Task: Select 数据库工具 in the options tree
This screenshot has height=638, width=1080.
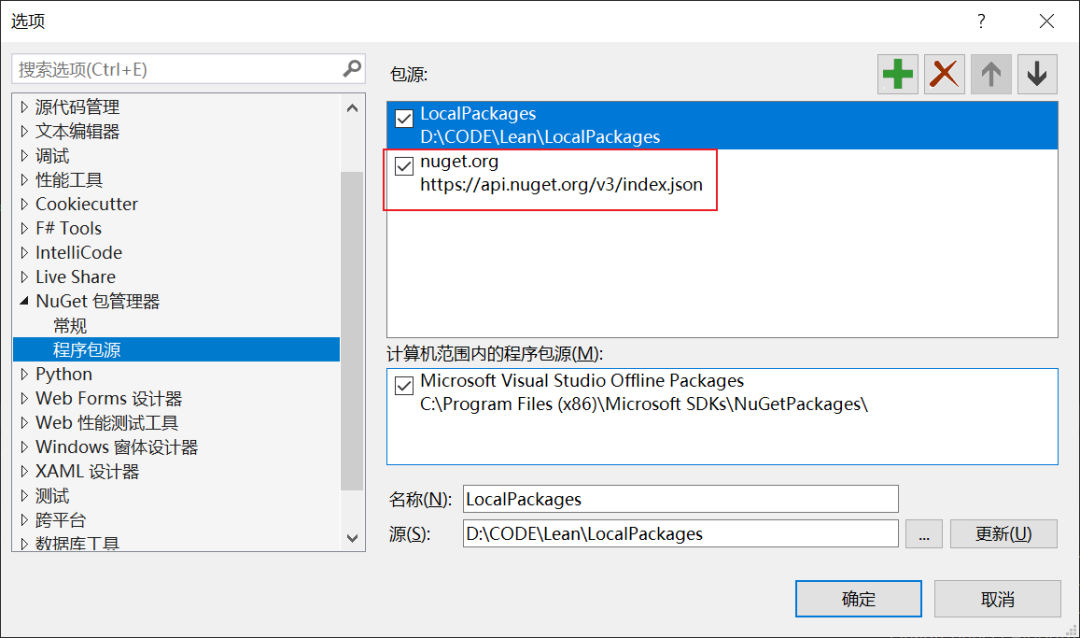Action: pos(77,543)
